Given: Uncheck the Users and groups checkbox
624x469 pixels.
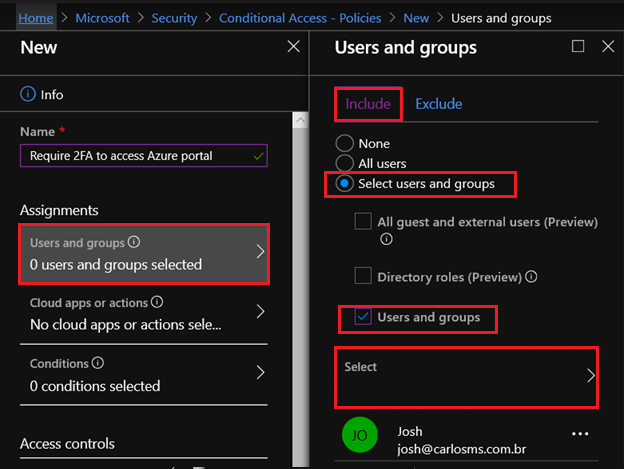Looking at the screenshot, I should tap(363, 317).
